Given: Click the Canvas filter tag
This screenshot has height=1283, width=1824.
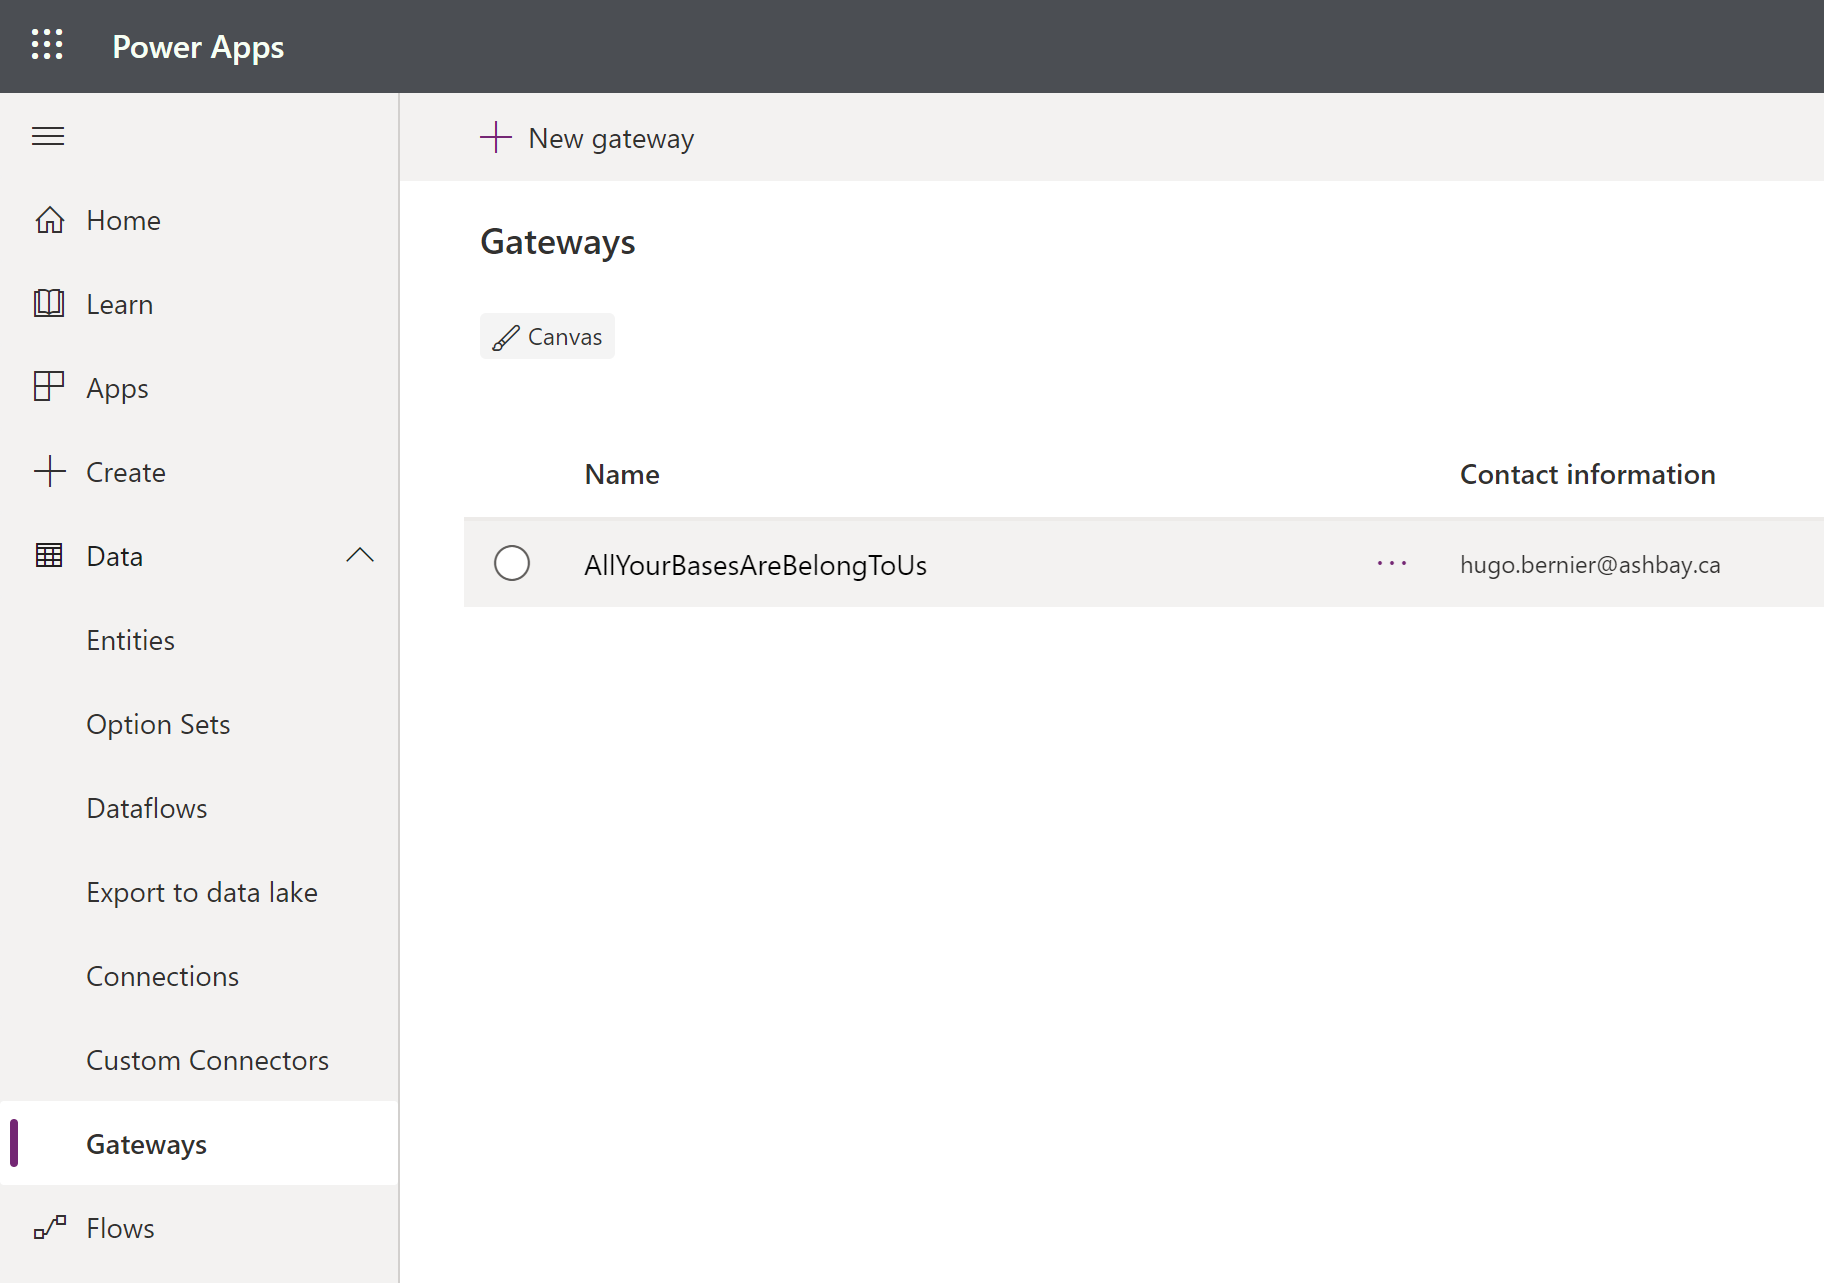Looking at the screenshot, I should point(547,337).
